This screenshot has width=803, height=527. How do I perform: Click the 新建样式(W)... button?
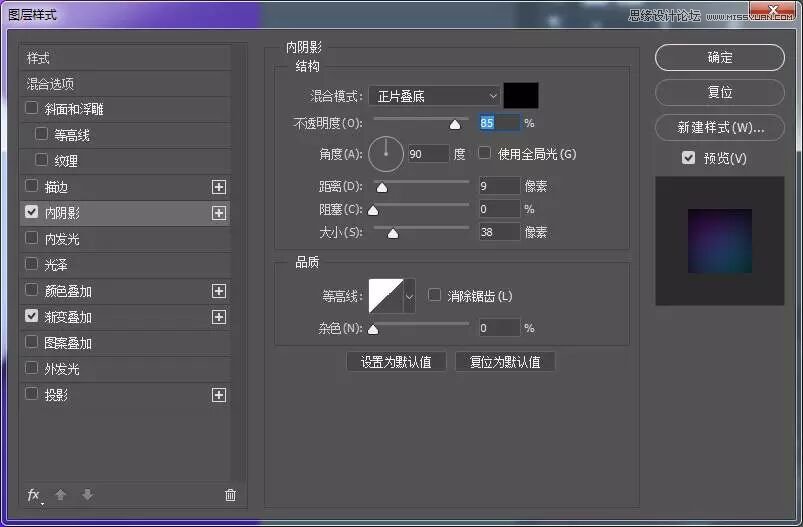pos(720,127)
